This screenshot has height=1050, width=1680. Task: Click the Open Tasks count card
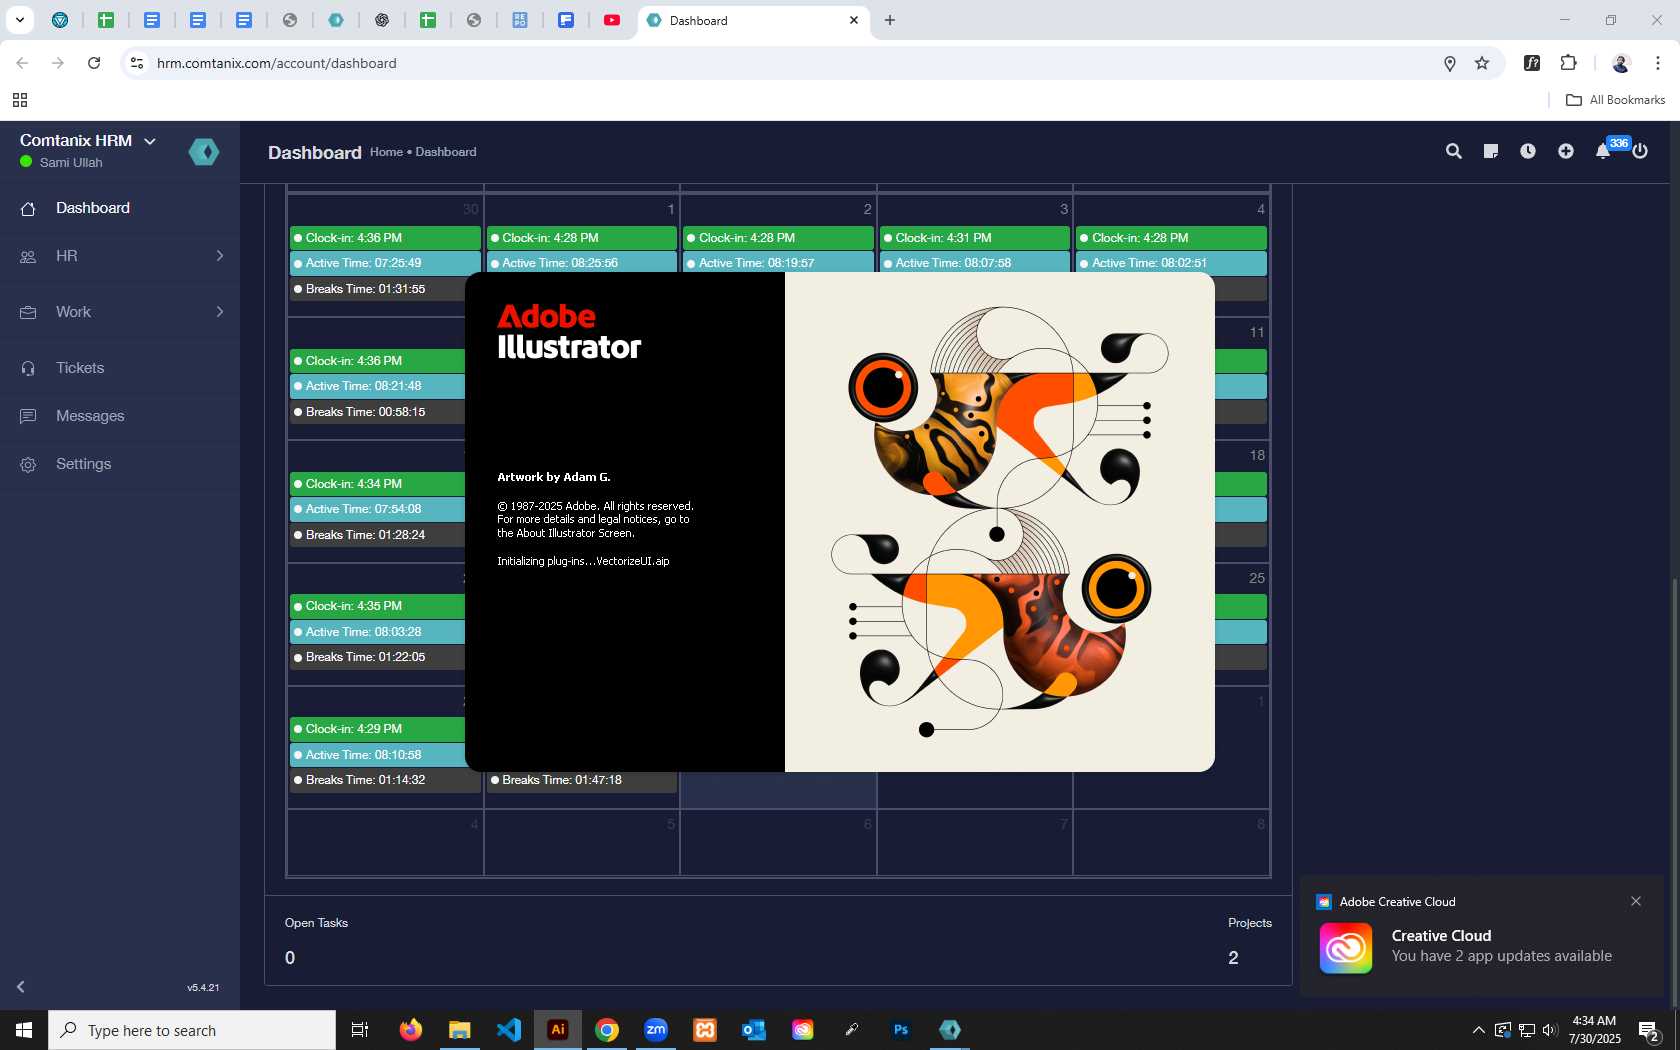(316, 941)
